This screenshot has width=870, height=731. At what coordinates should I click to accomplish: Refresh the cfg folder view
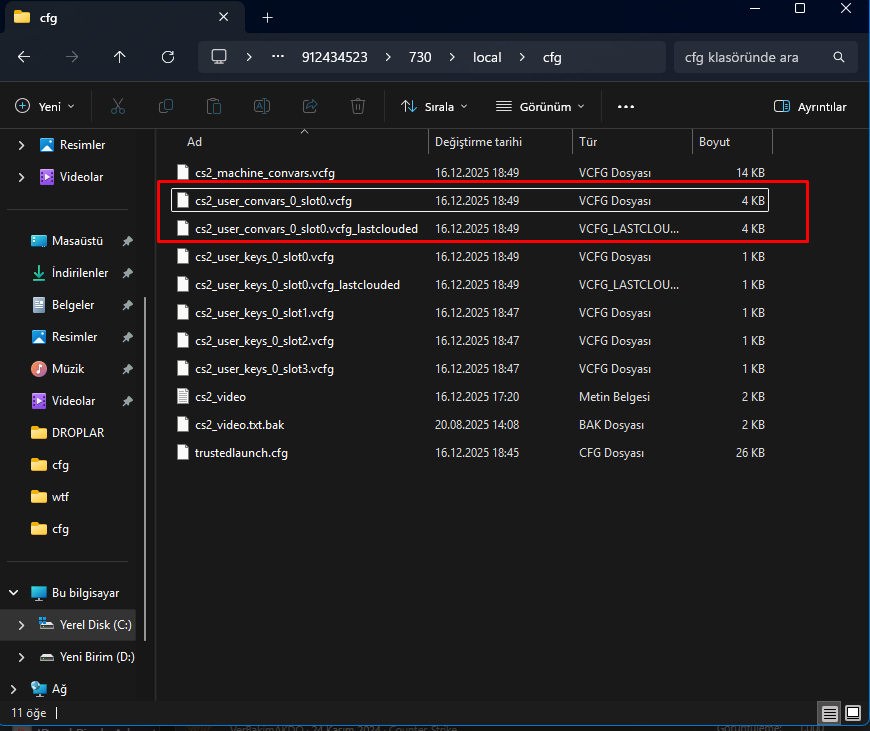[x=168, y=57]
